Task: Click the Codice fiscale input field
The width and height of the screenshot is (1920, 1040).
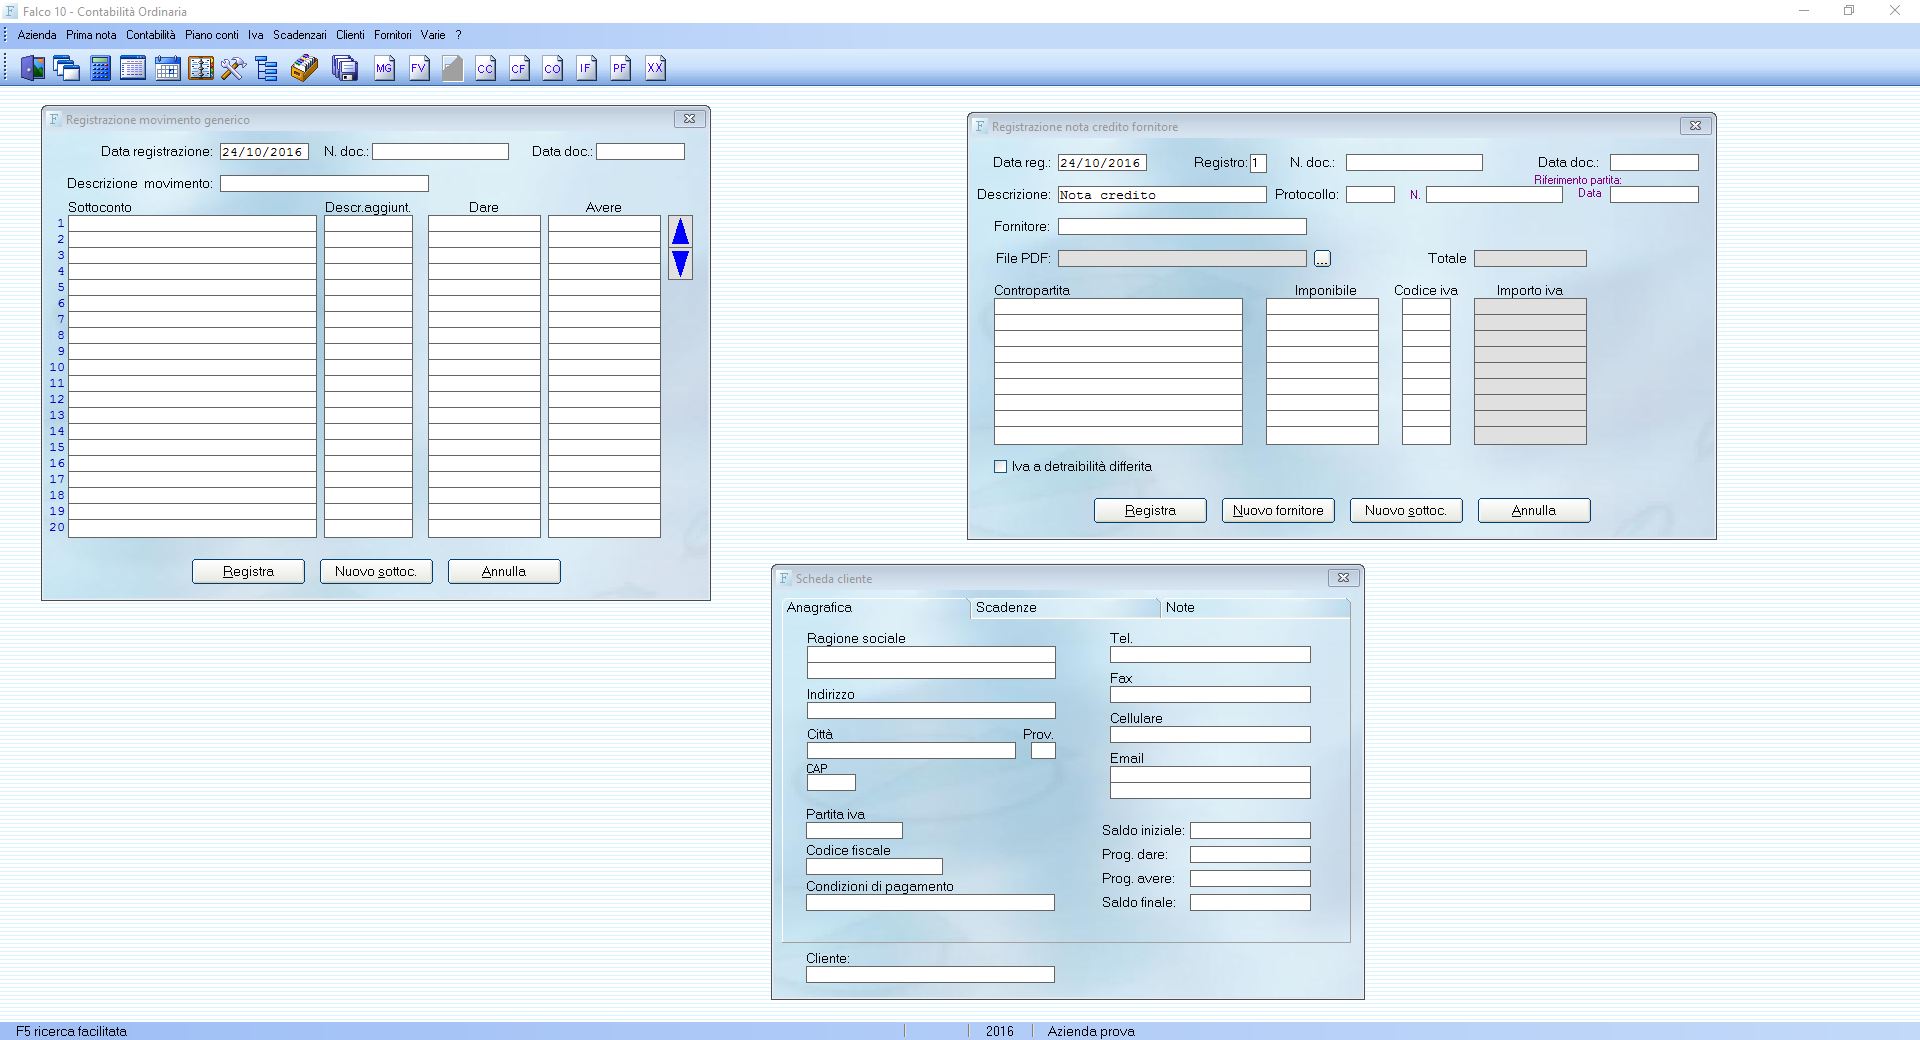Action: [x=874, y=867]
